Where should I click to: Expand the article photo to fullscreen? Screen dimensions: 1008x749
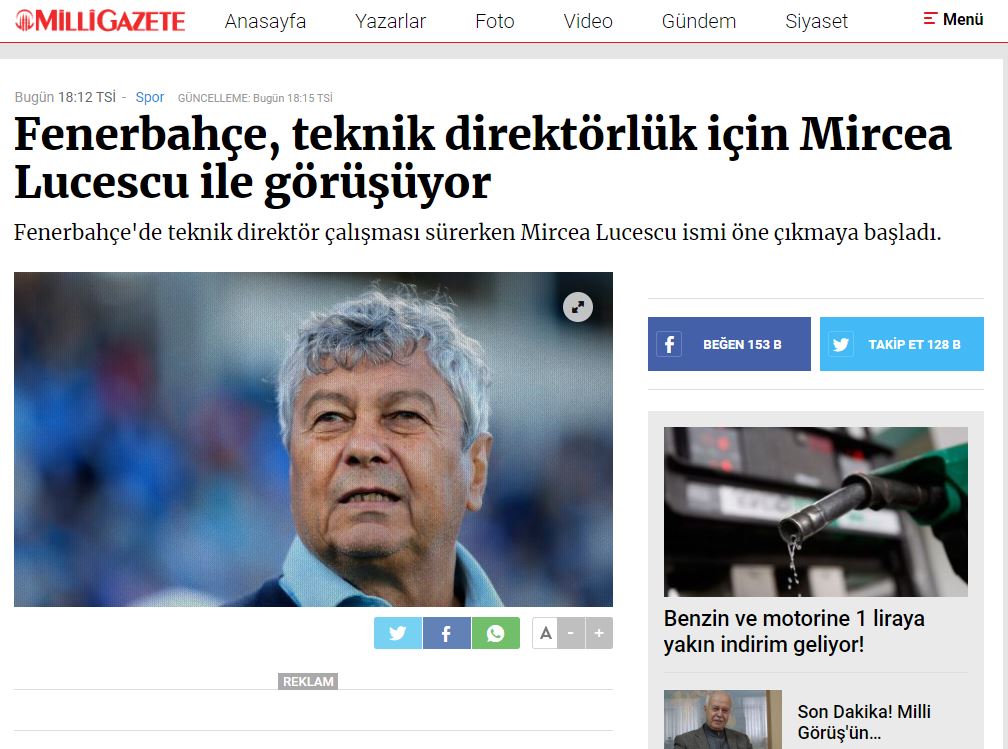point(577,307)
